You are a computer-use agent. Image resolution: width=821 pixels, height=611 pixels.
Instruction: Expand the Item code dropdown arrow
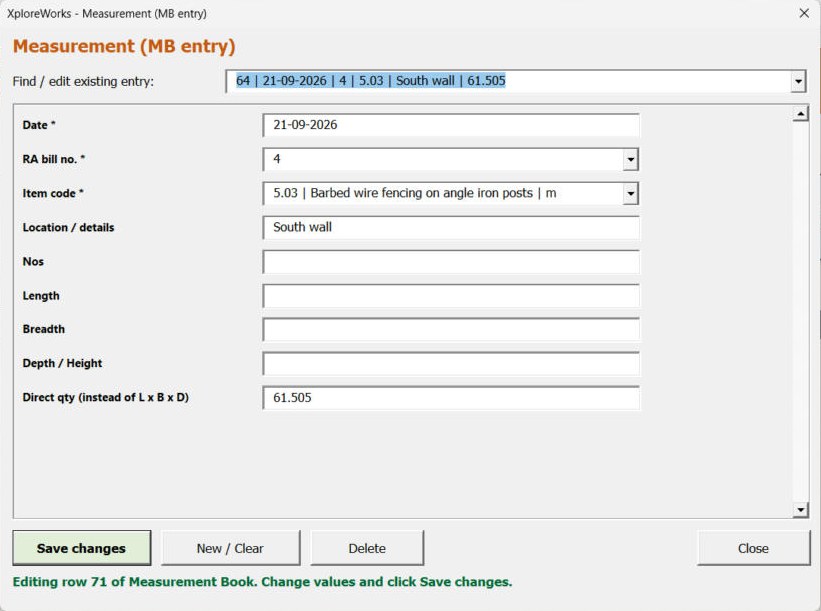click(x=630, y=193)
